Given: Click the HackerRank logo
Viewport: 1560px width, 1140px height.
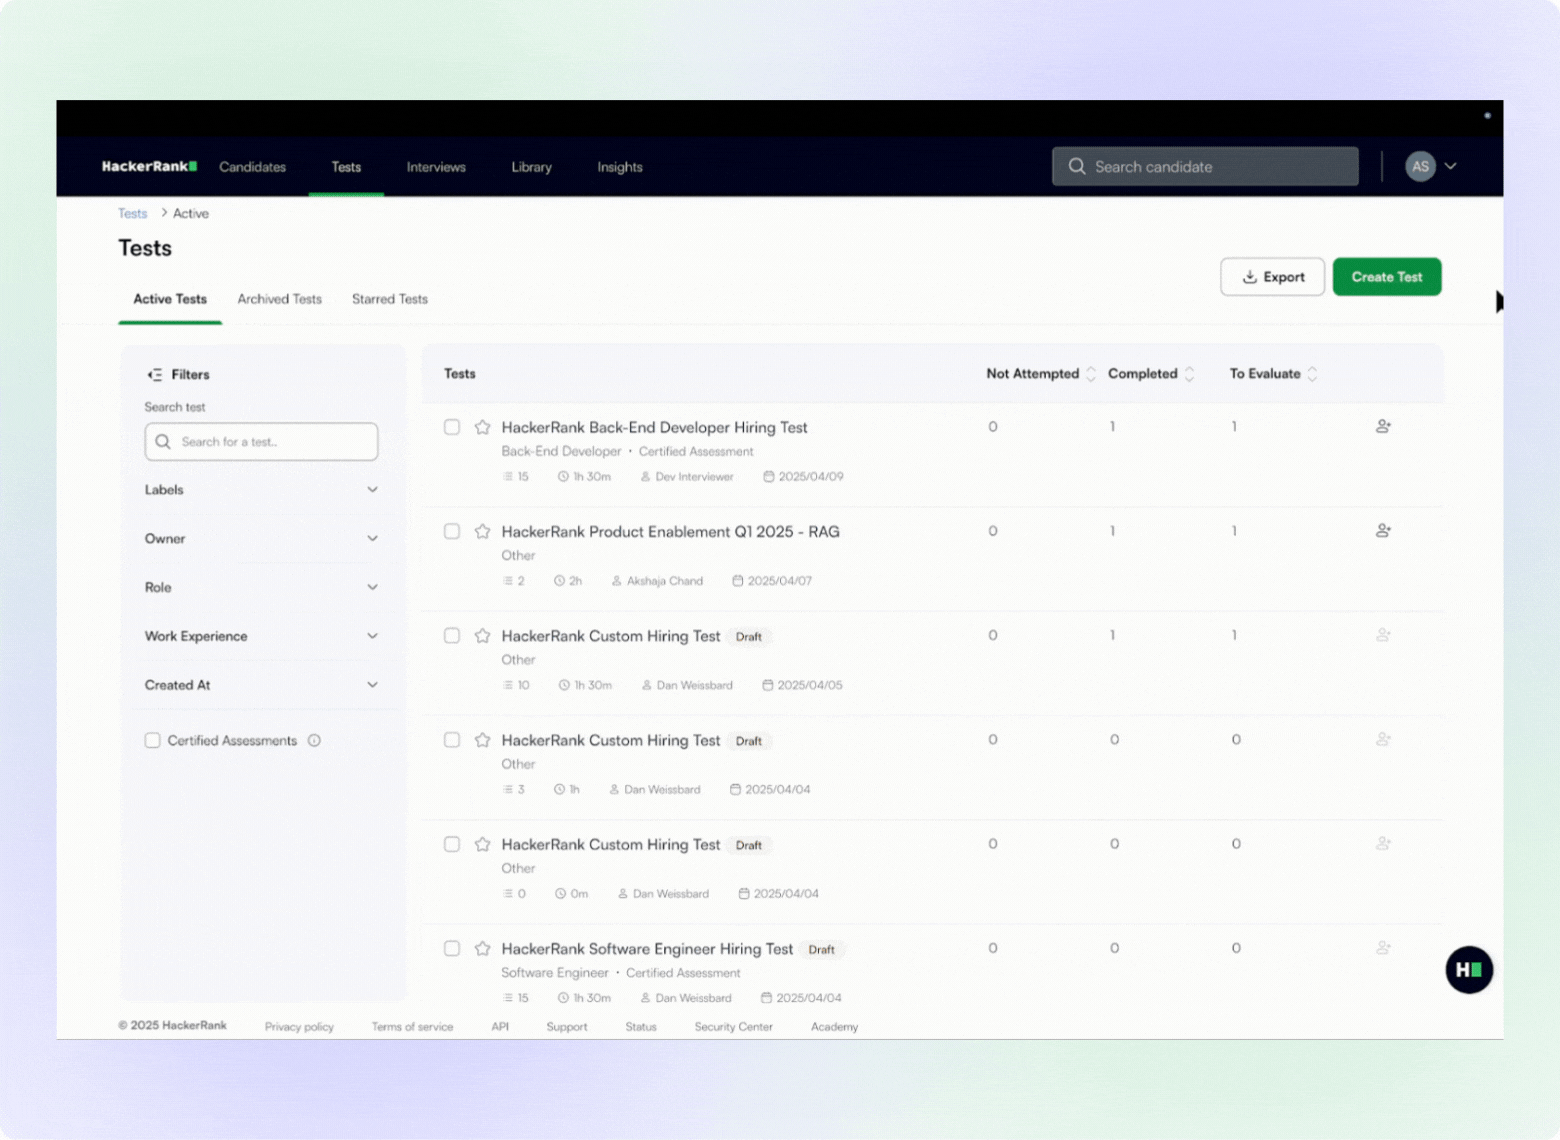Looking at the screenshot, I should [x=149, y=166].
